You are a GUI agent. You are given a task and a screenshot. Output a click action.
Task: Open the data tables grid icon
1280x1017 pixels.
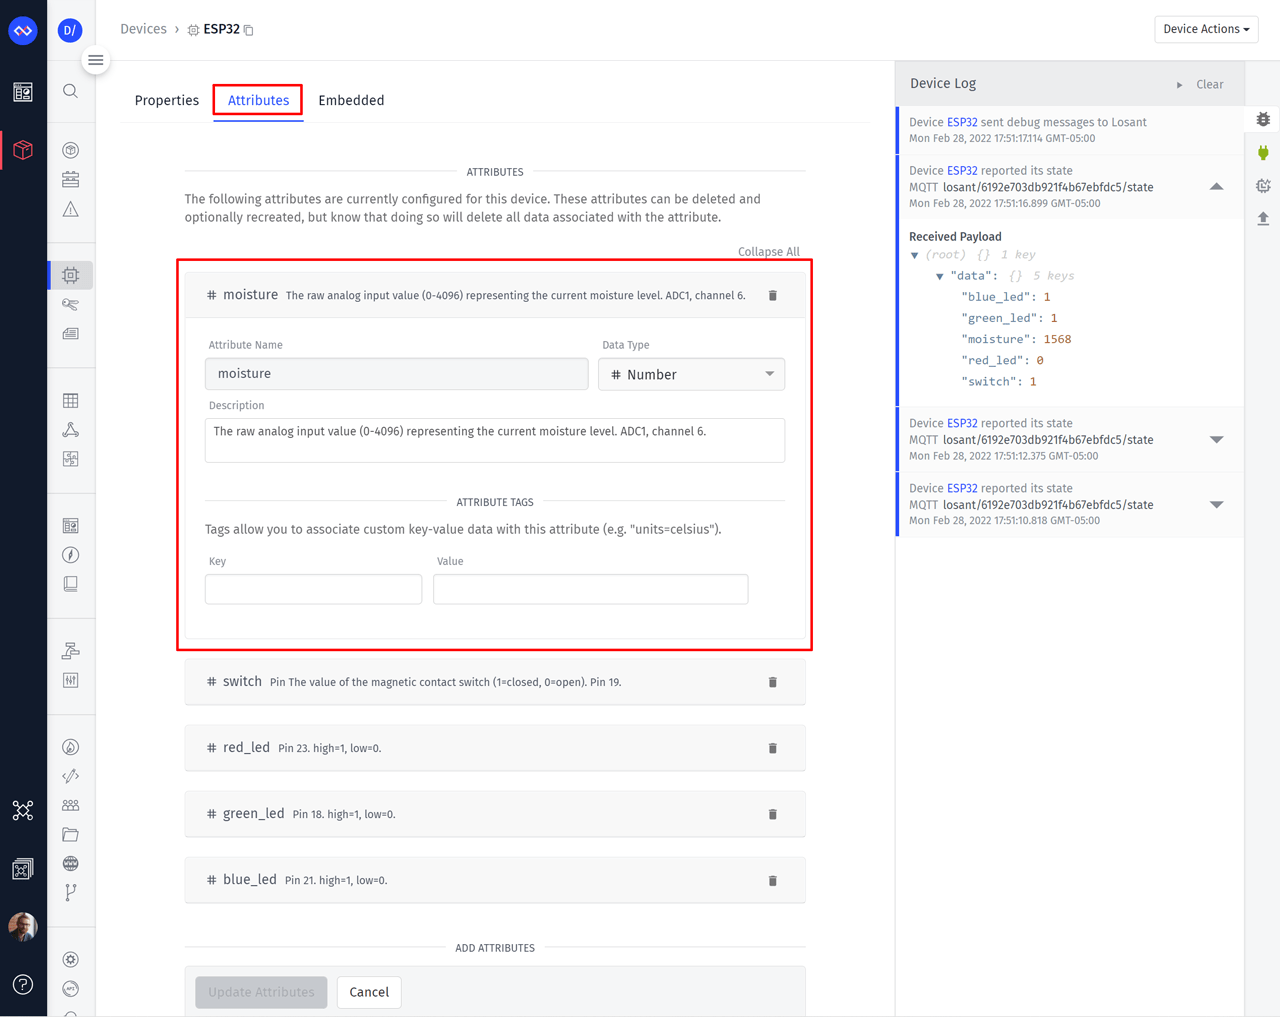(70, 400)
